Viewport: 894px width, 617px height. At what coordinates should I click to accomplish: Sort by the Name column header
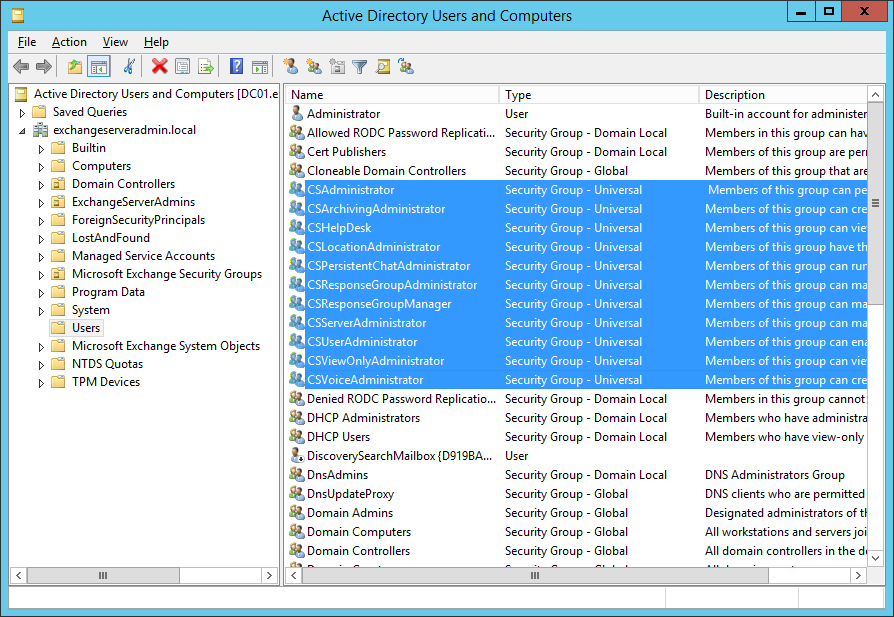point(392,95)
